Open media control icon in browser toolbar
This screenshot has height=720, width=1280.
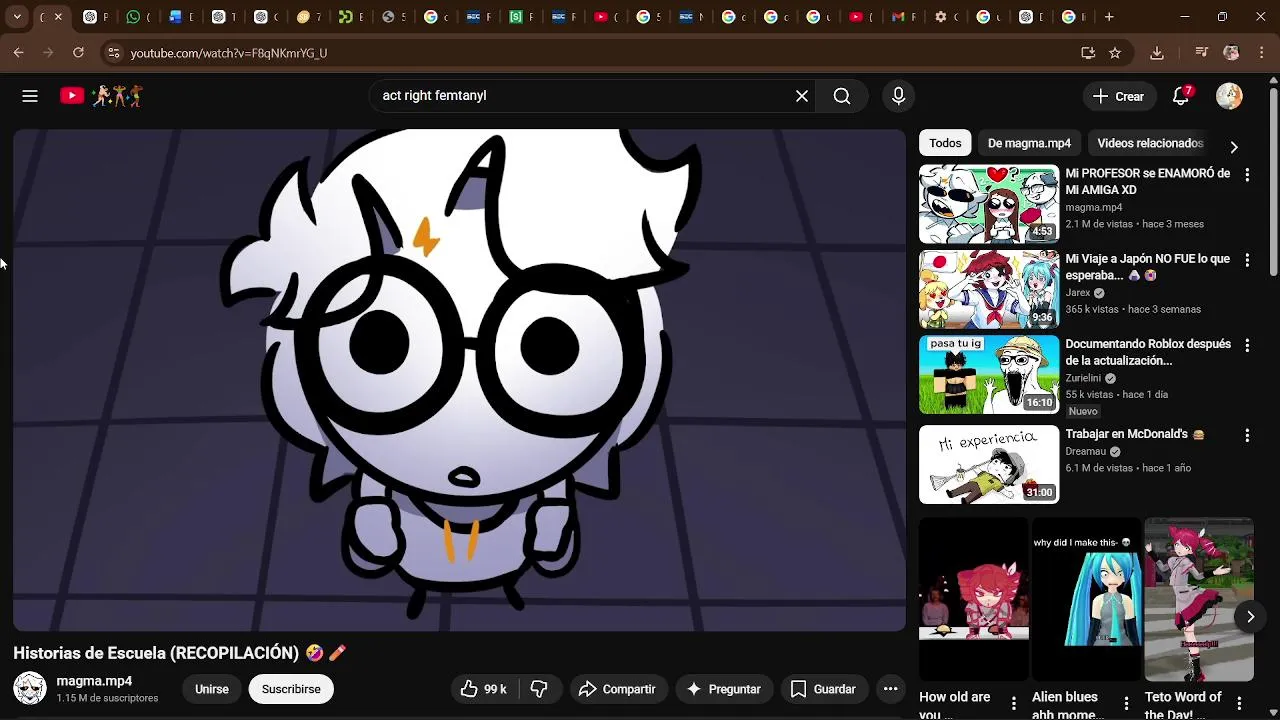1202,53
